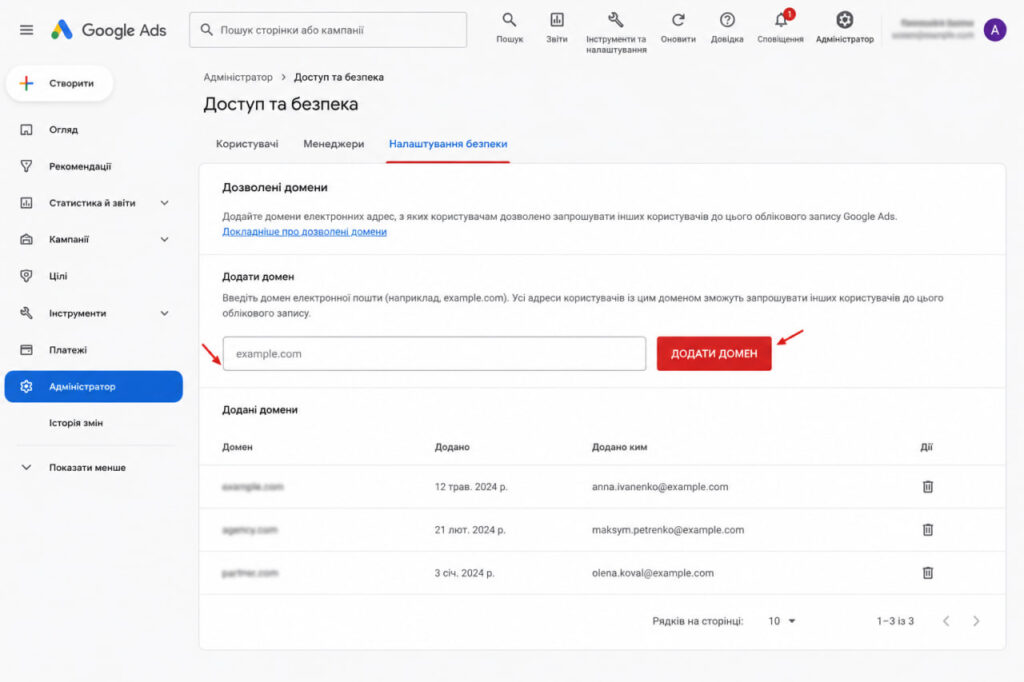Select the date 21 лют. 2024 р.
This screenshot has width=1024, height=682.
tap(470, 530)
